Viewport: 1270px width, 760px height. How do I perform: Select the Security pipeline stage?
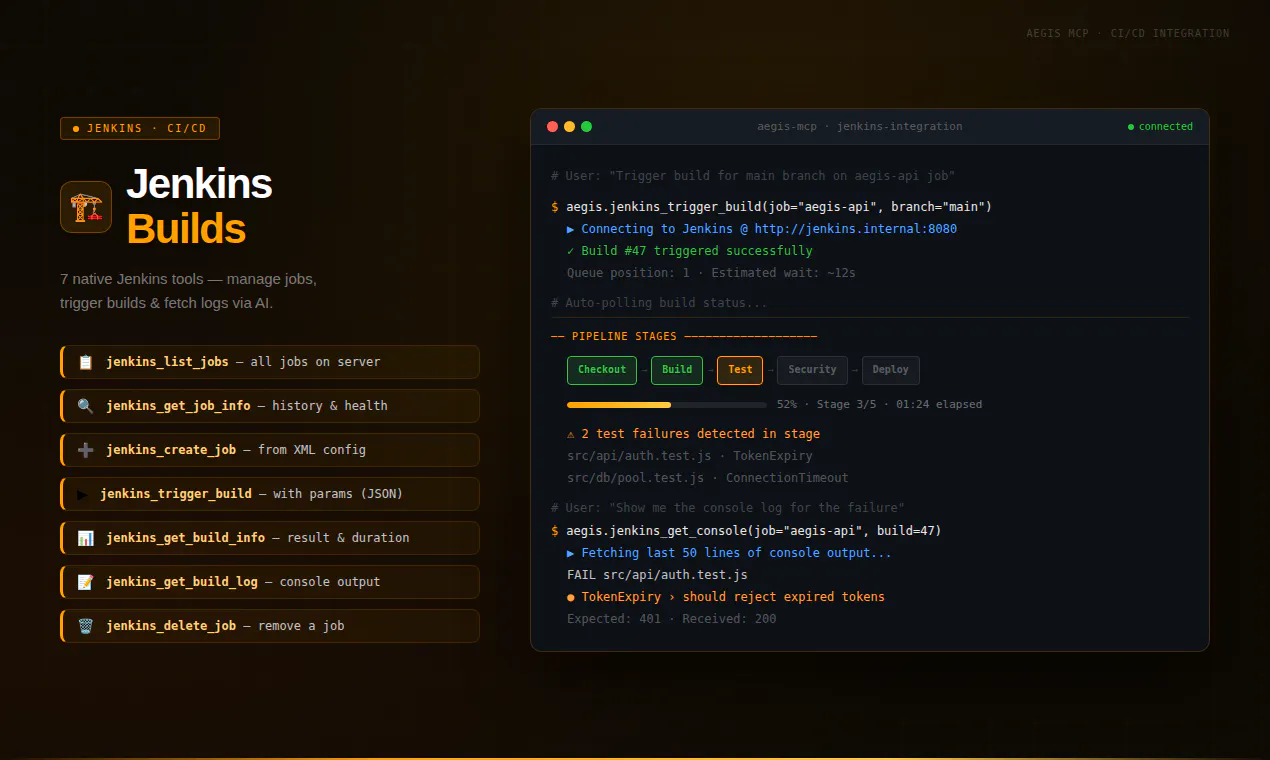(812, 370)
